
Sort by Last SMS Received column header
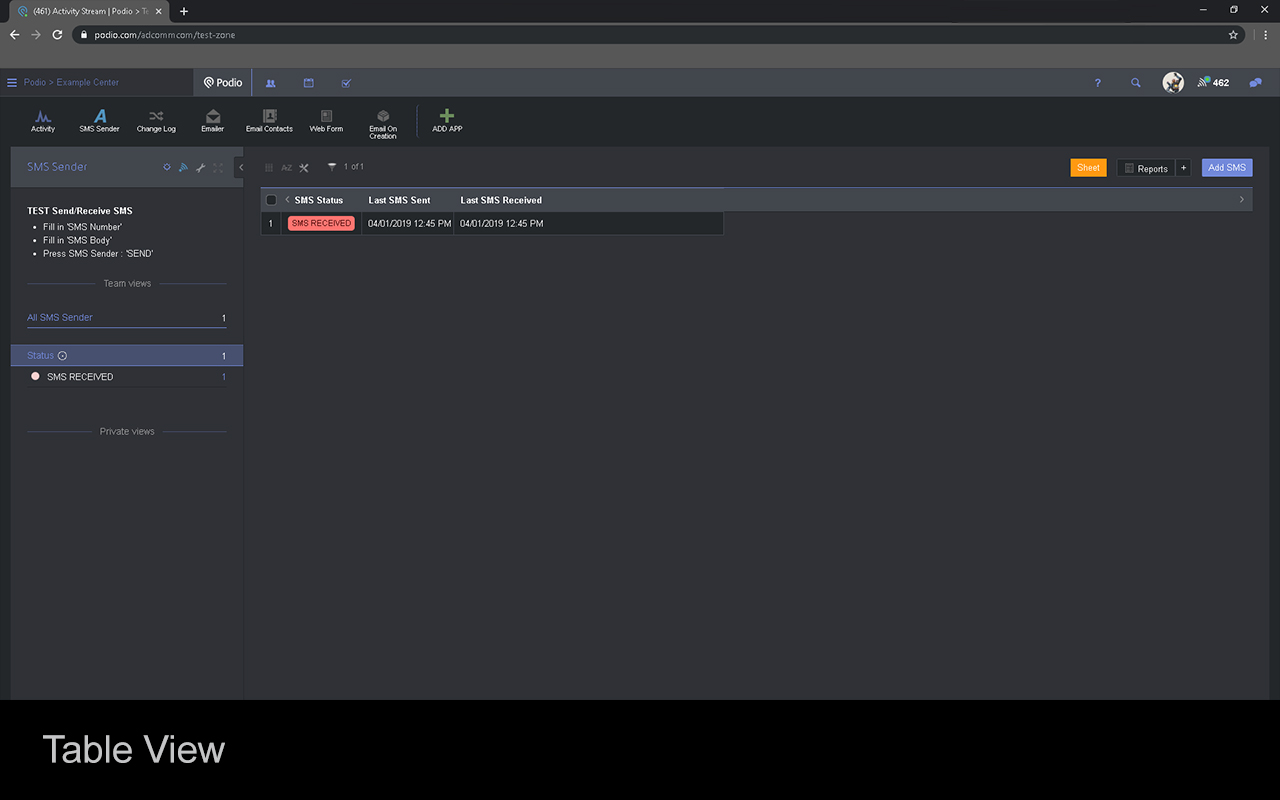(501, 200)
